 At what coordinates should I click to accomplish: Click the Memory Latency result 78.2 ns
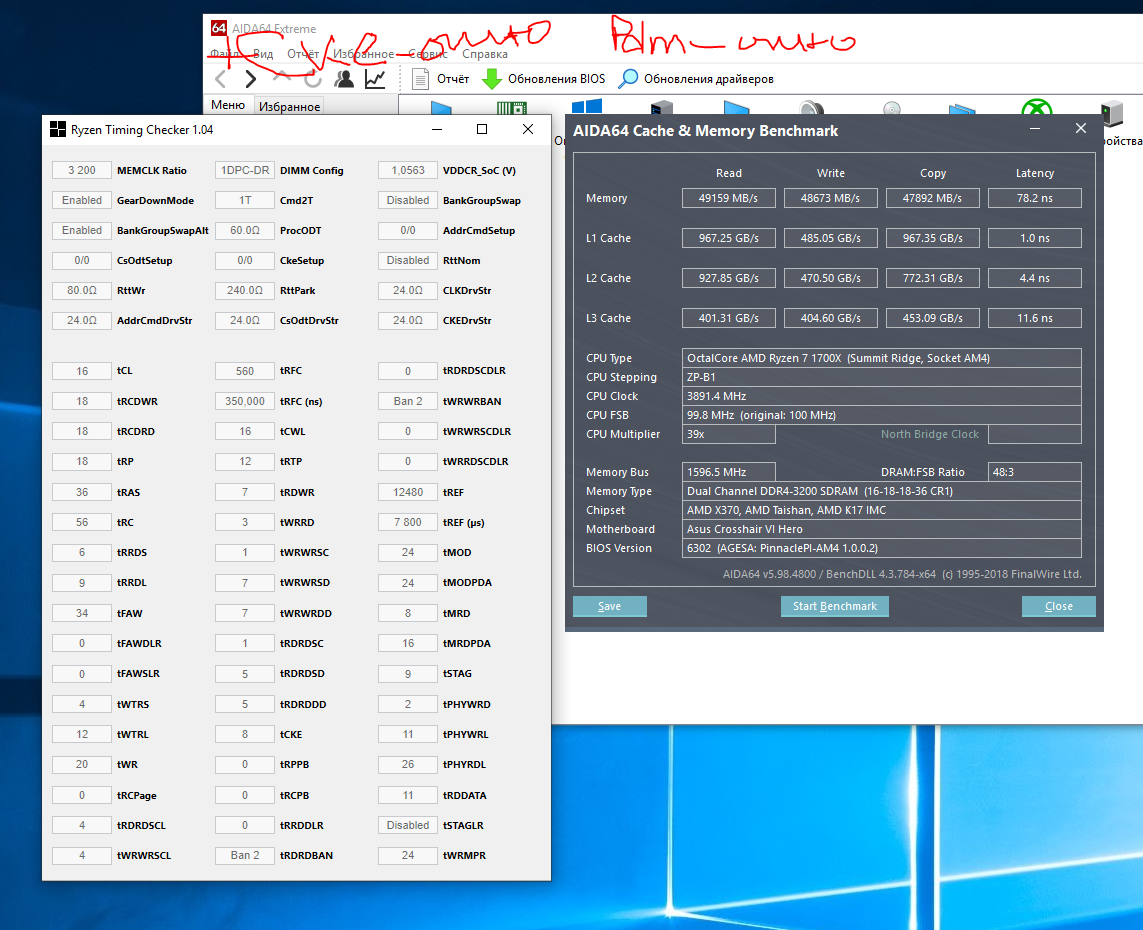click(x=1034, y=198)
